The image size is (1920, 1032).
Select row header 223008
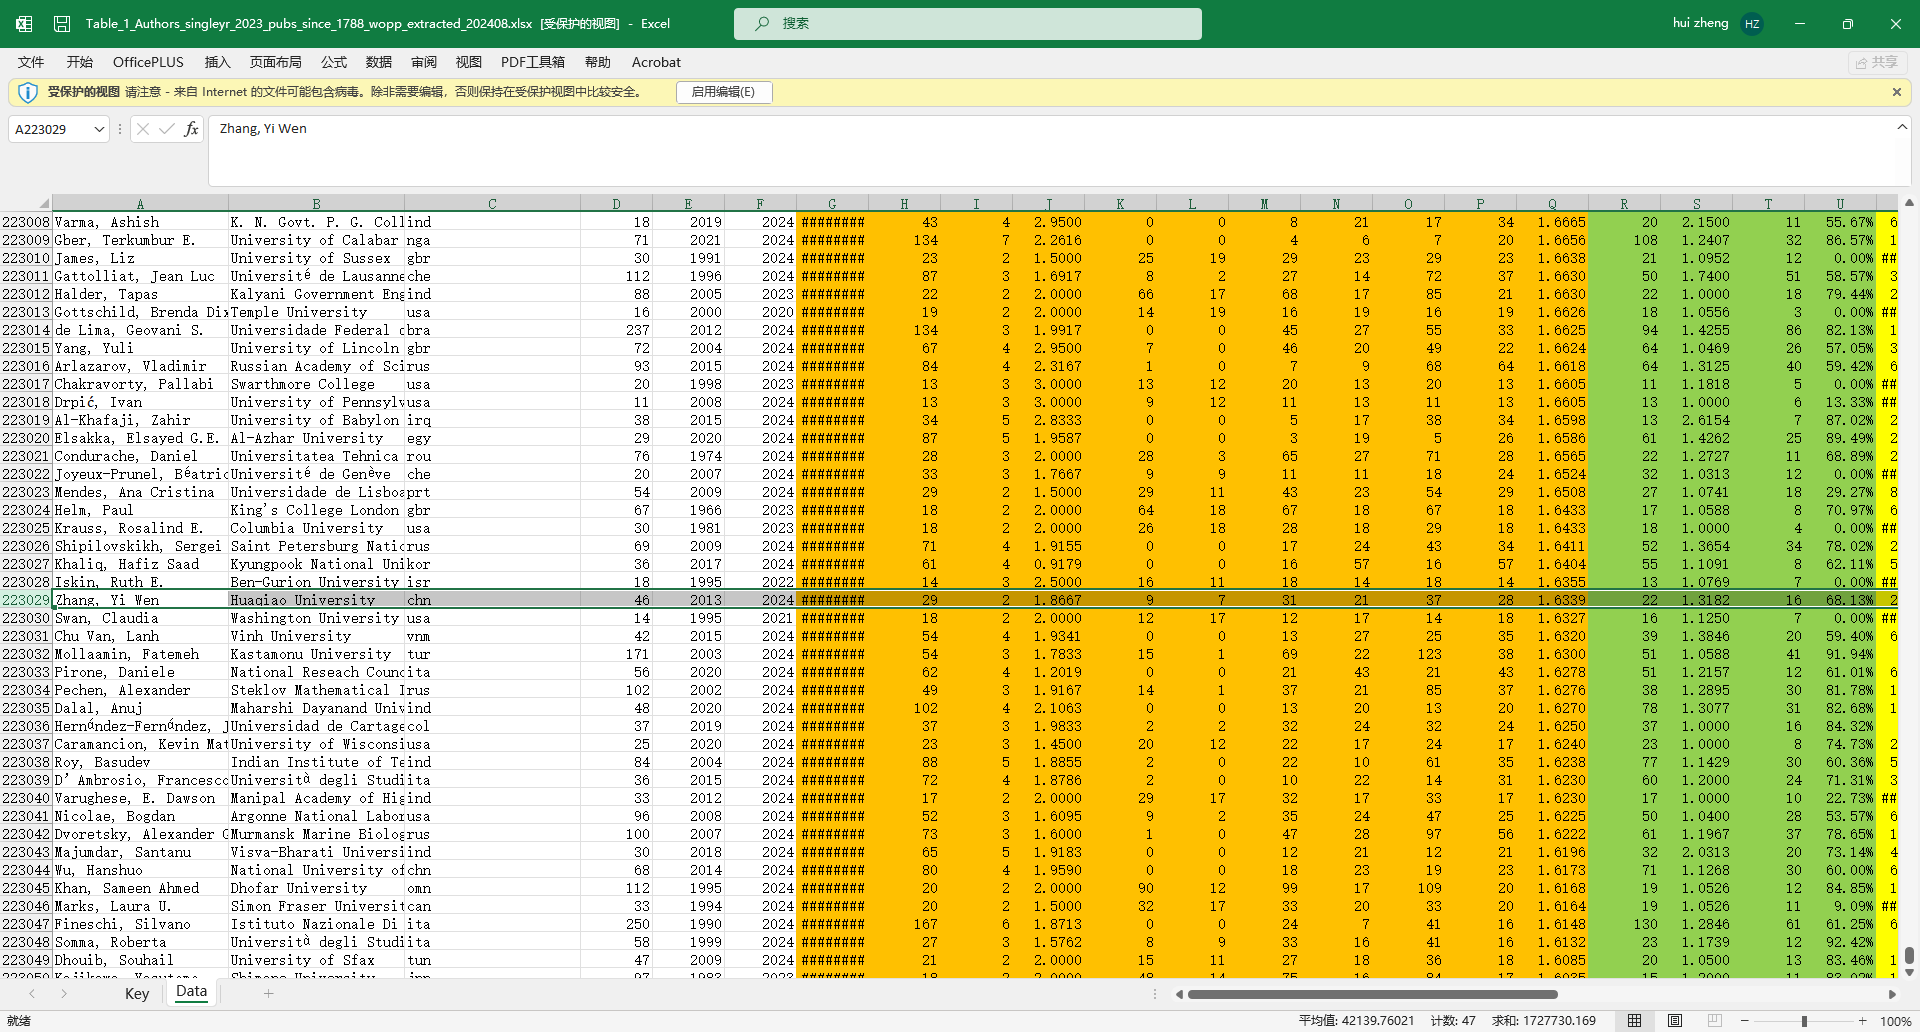click(26, 222)
